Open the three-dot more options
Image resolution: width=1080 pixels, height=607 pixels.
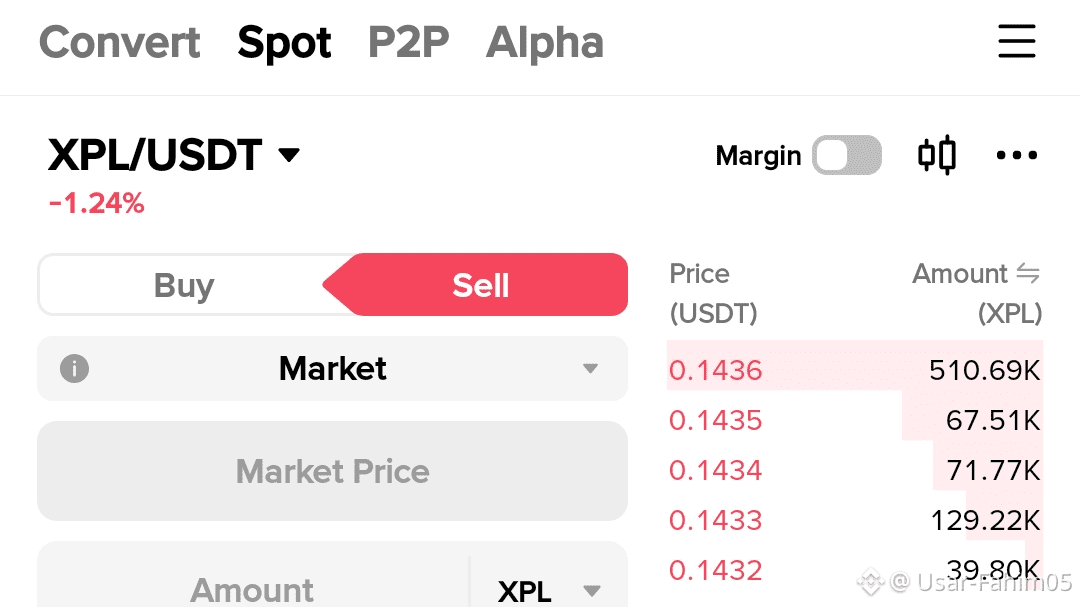point(1017,156)
